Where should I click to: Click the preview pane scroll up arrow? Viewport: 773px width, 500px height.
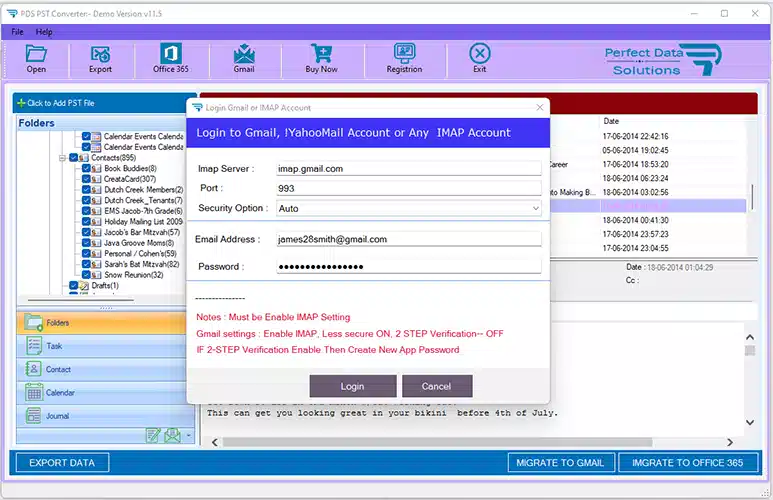[x=750, y=337]
